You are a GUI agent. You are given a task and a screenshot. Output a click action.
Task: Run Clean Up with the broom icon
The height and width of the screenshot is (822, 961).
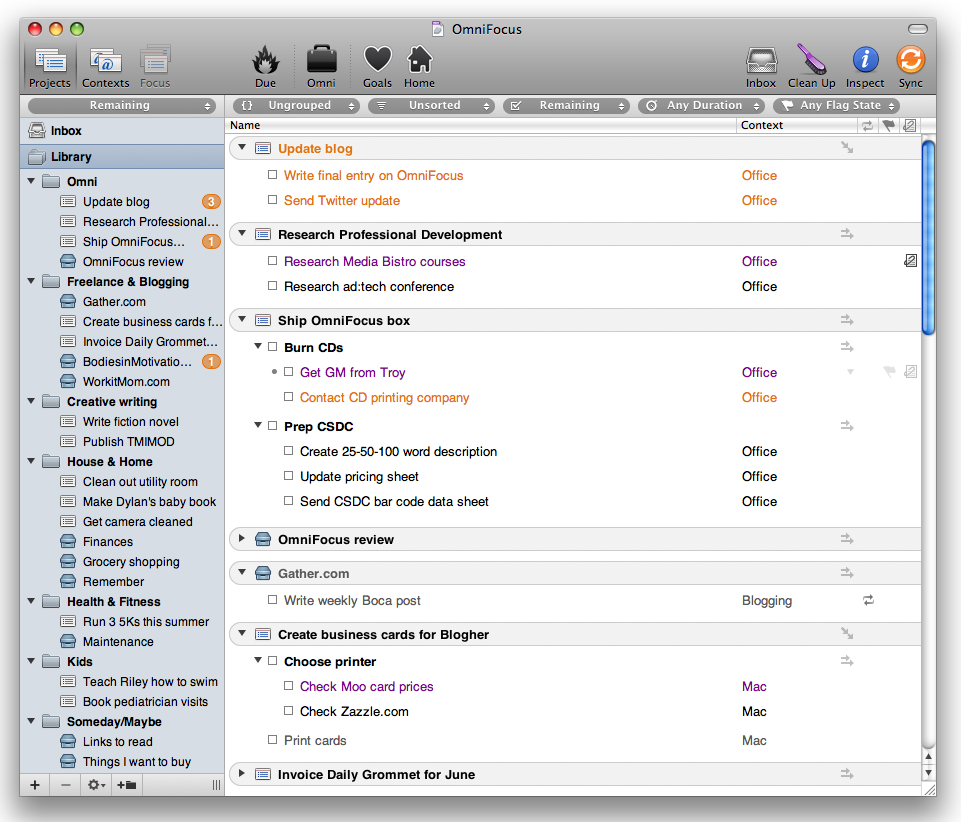click(x=811, y=67)
